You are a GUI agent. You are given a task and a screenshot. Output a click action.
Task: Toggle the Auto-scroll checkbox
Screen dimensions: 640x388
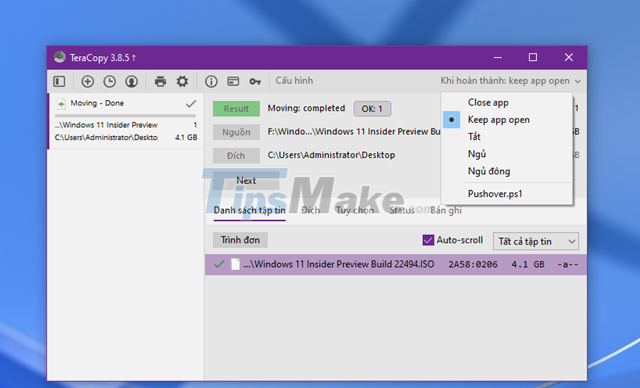pos(428,240)
